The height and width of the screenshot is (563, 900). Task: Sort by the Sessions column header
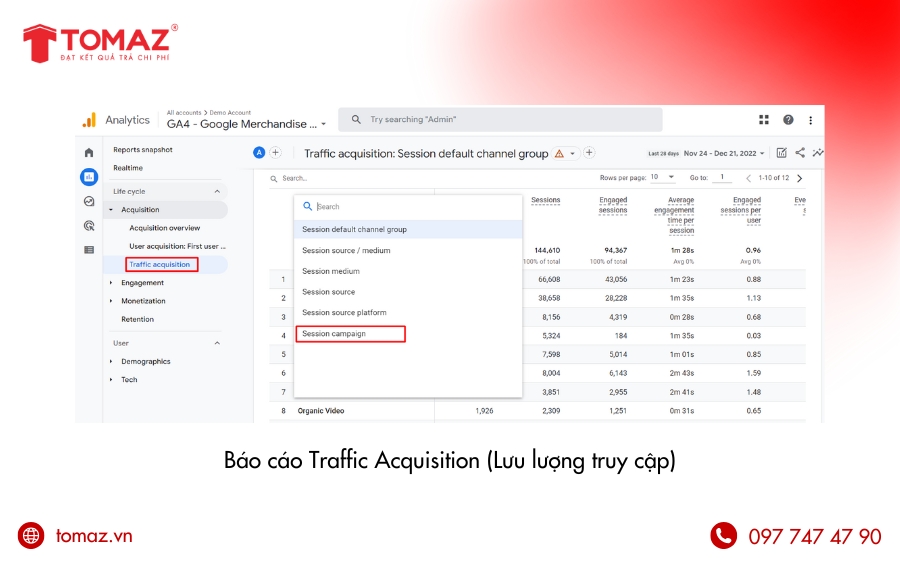(545, 200)
